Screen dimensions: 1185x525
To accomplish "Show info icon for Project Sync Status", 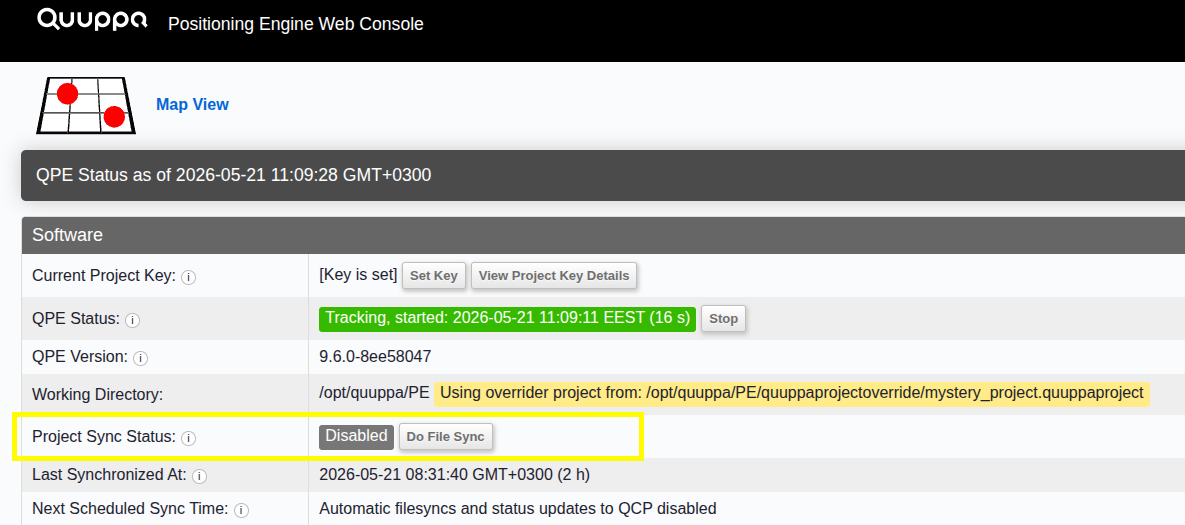I will click(x=189, y=438).
